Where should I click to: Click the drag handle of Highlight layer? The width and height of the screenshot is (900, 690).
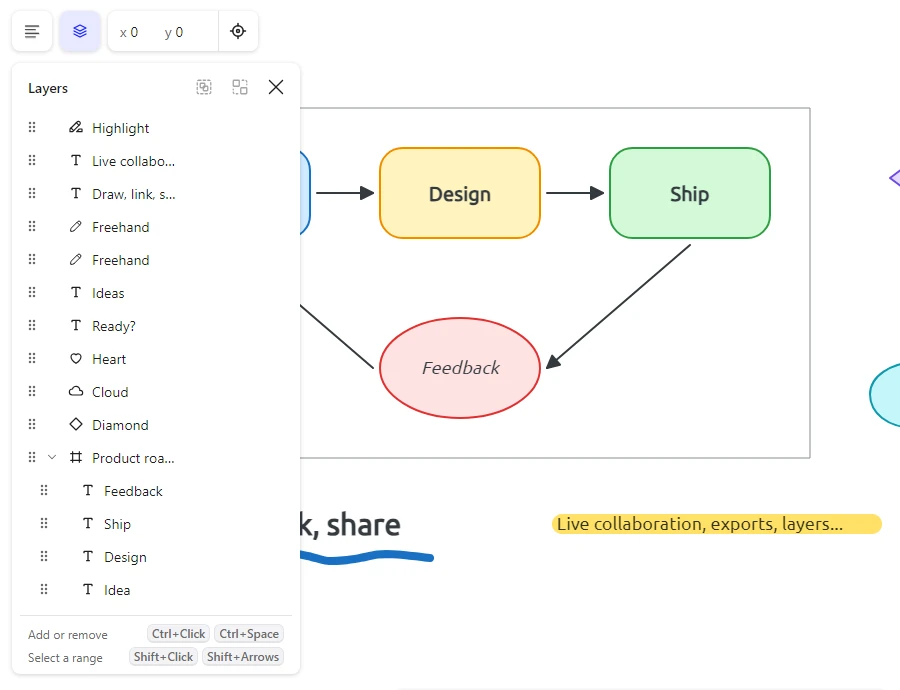pyautogui.click(x=32, y=127)
